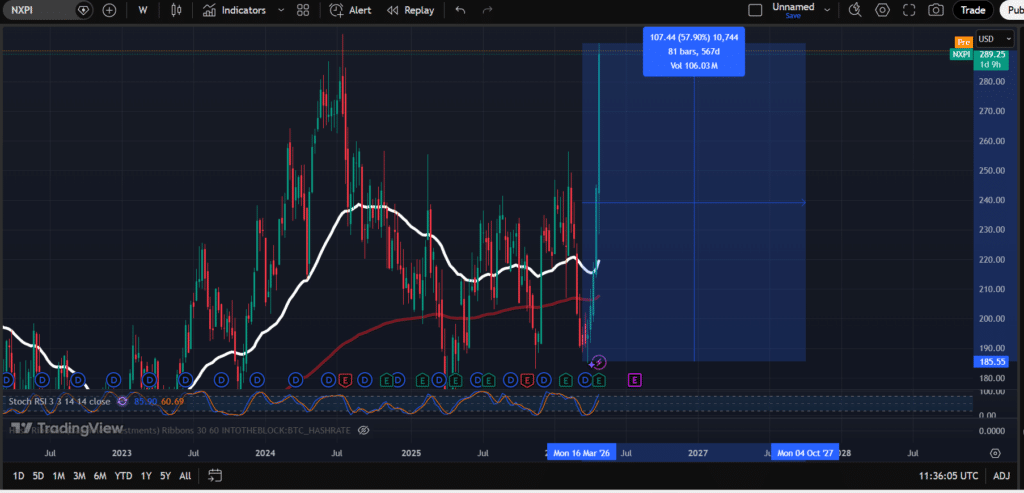
Task: Click the Trade button
Action: [x=972, y=10]
